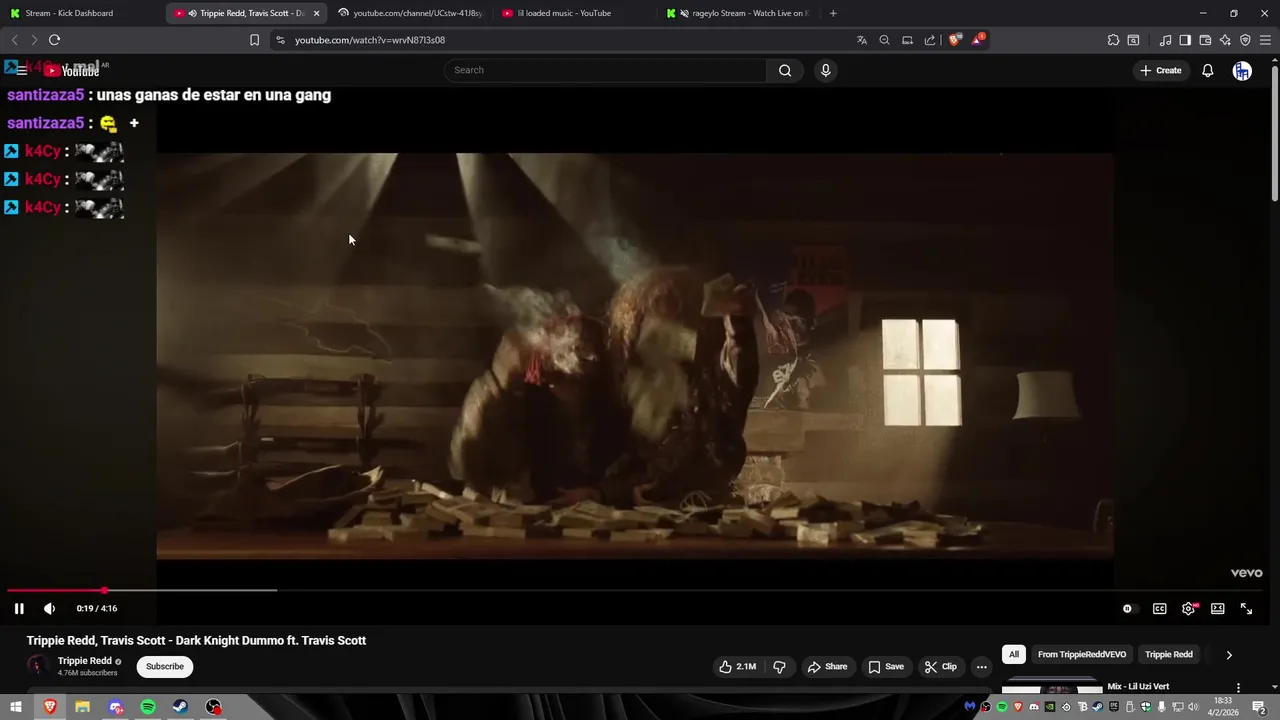Open YouTube notifications bell
Viewport: 1280px width, 720px height.
(x=1208, y=70)
